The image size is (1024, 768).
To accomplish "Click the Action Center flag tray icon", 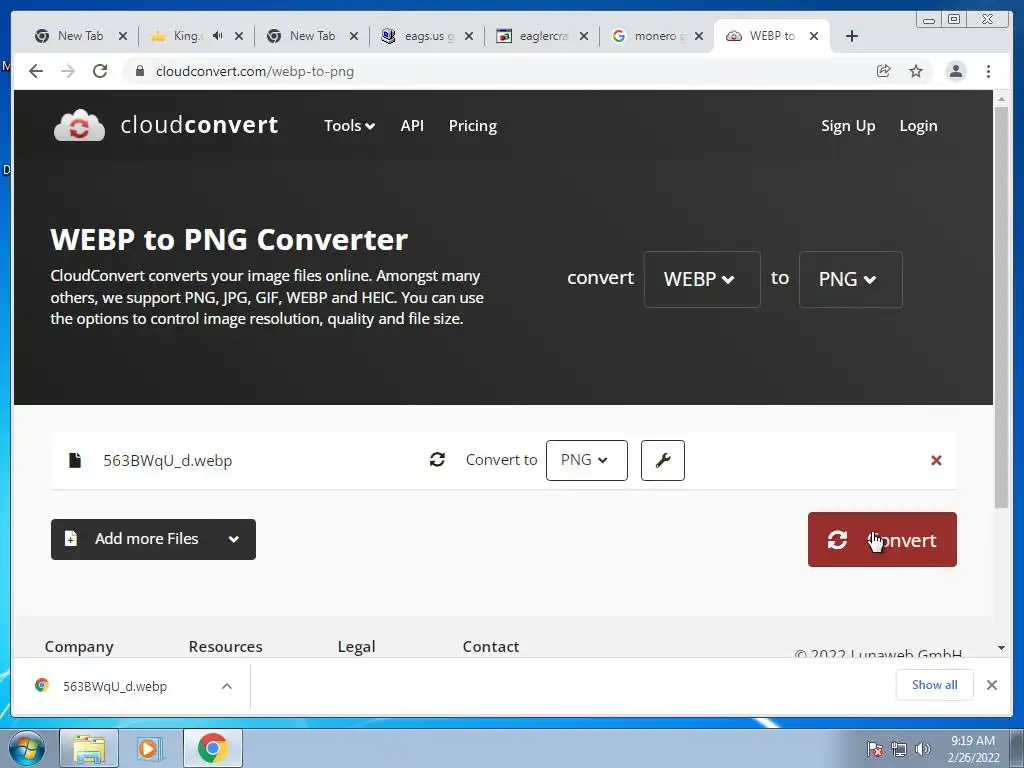I will [x=875, y=749].
